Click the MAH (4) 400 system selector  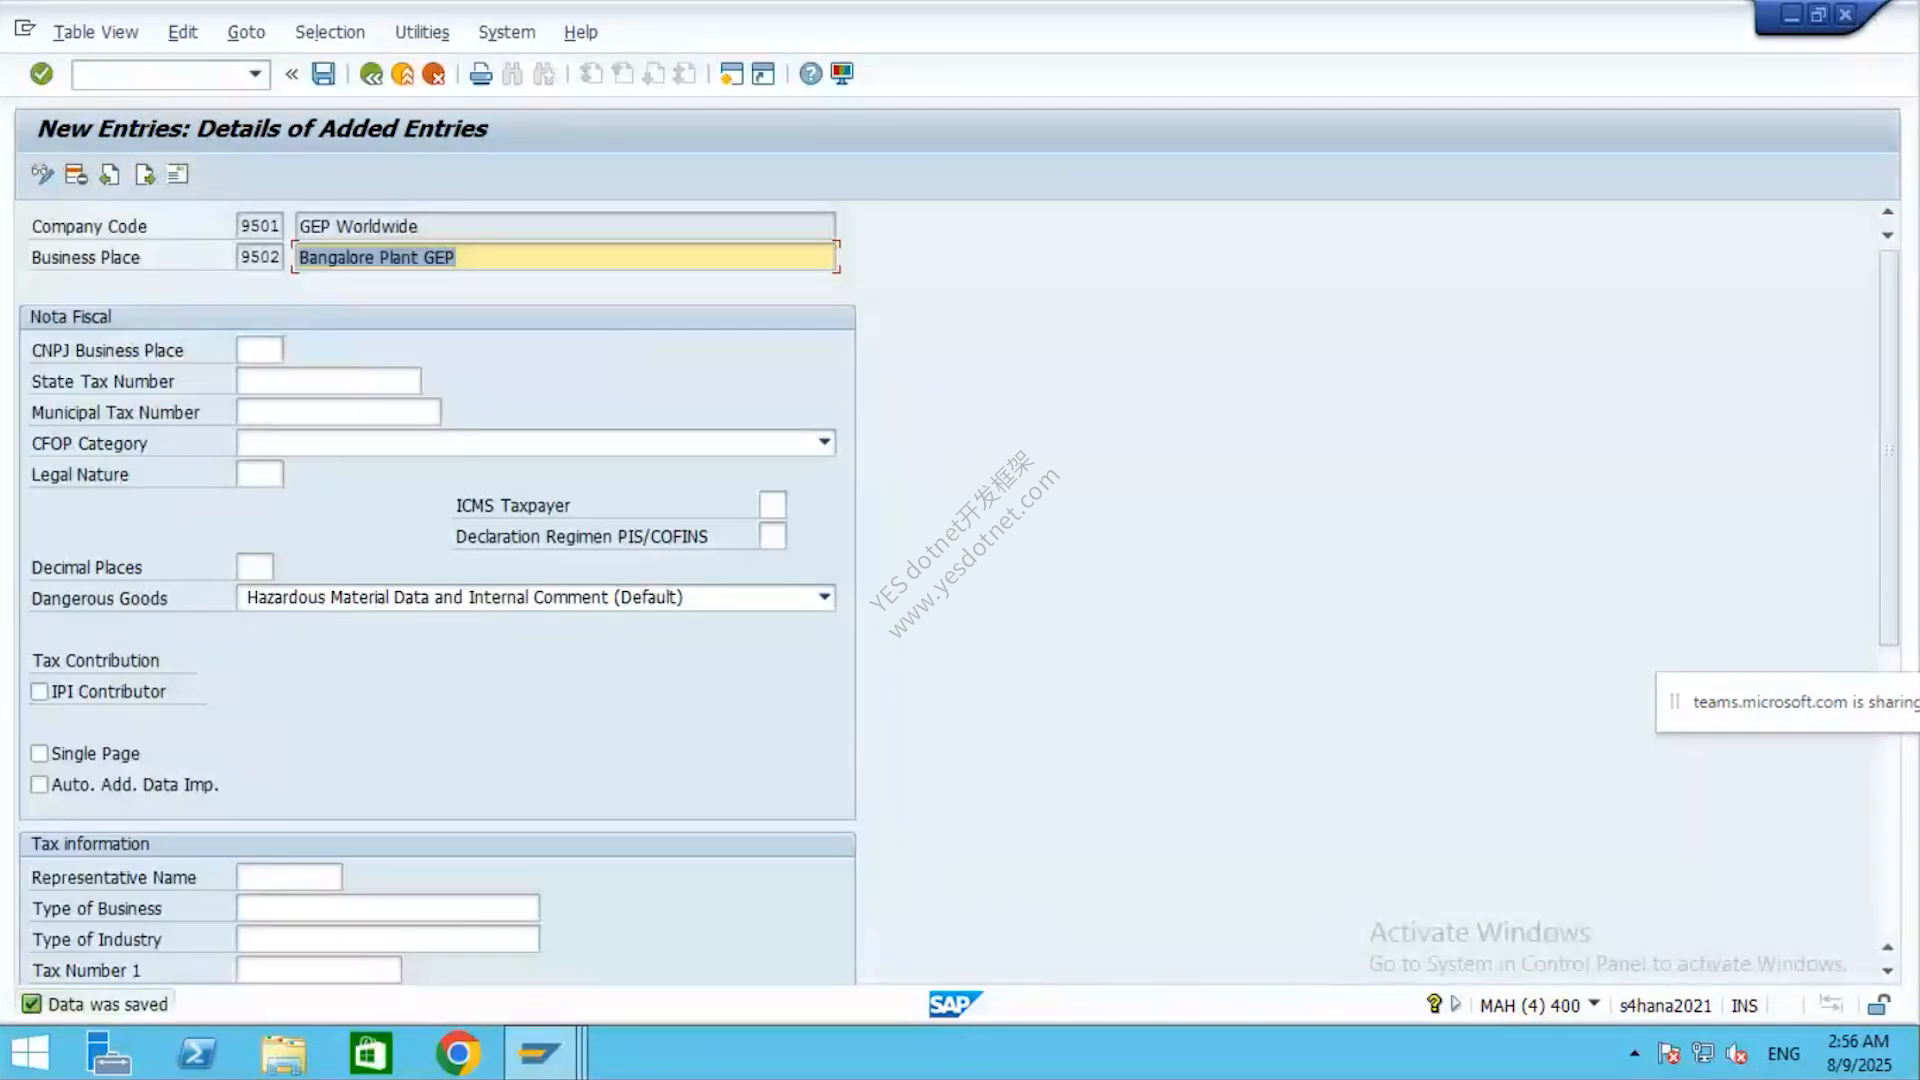tap(1540, 1005)
